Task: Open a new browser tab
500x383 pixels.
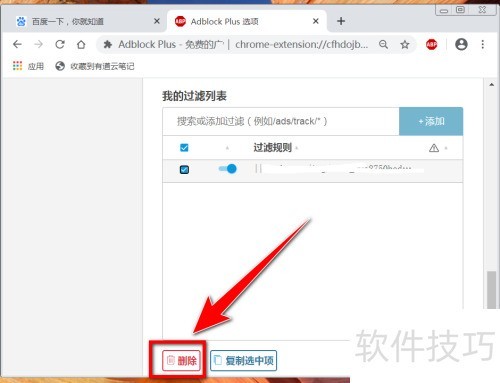Action: click(x=341, y=21)
